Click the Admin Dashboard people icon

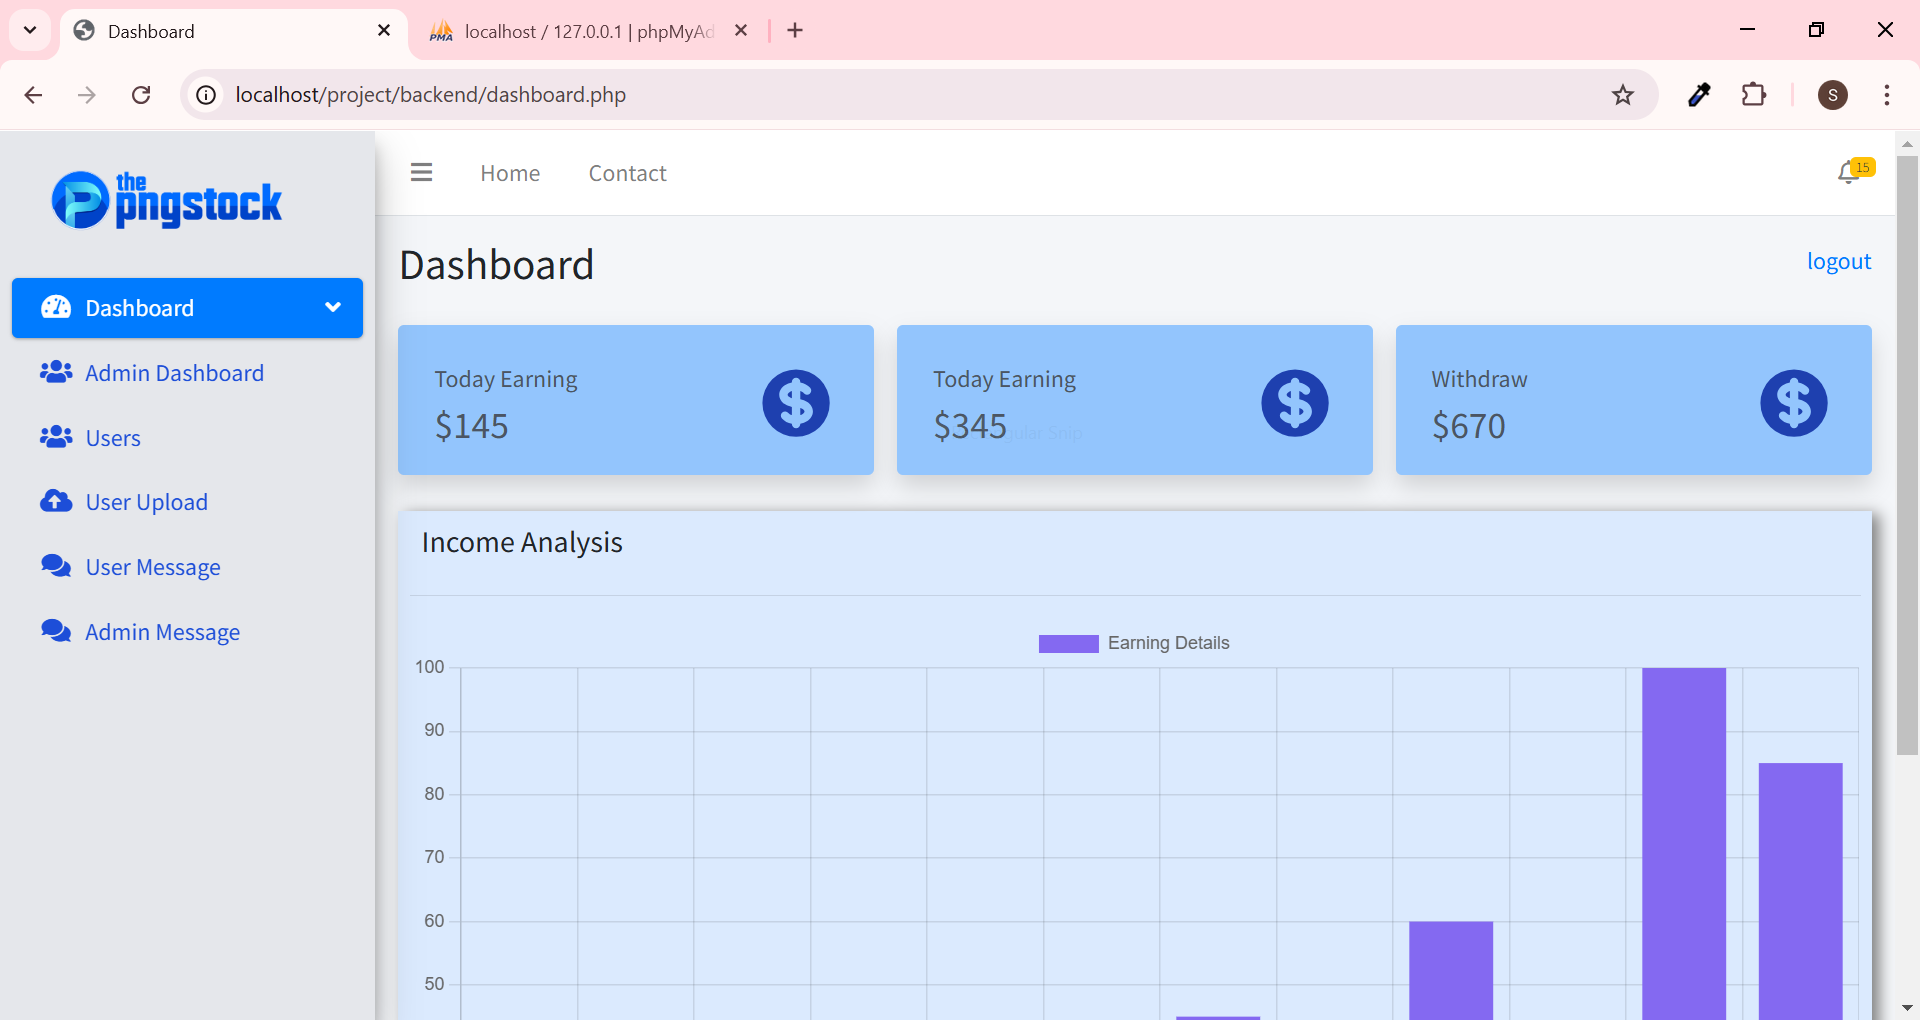tap(56, 372)
